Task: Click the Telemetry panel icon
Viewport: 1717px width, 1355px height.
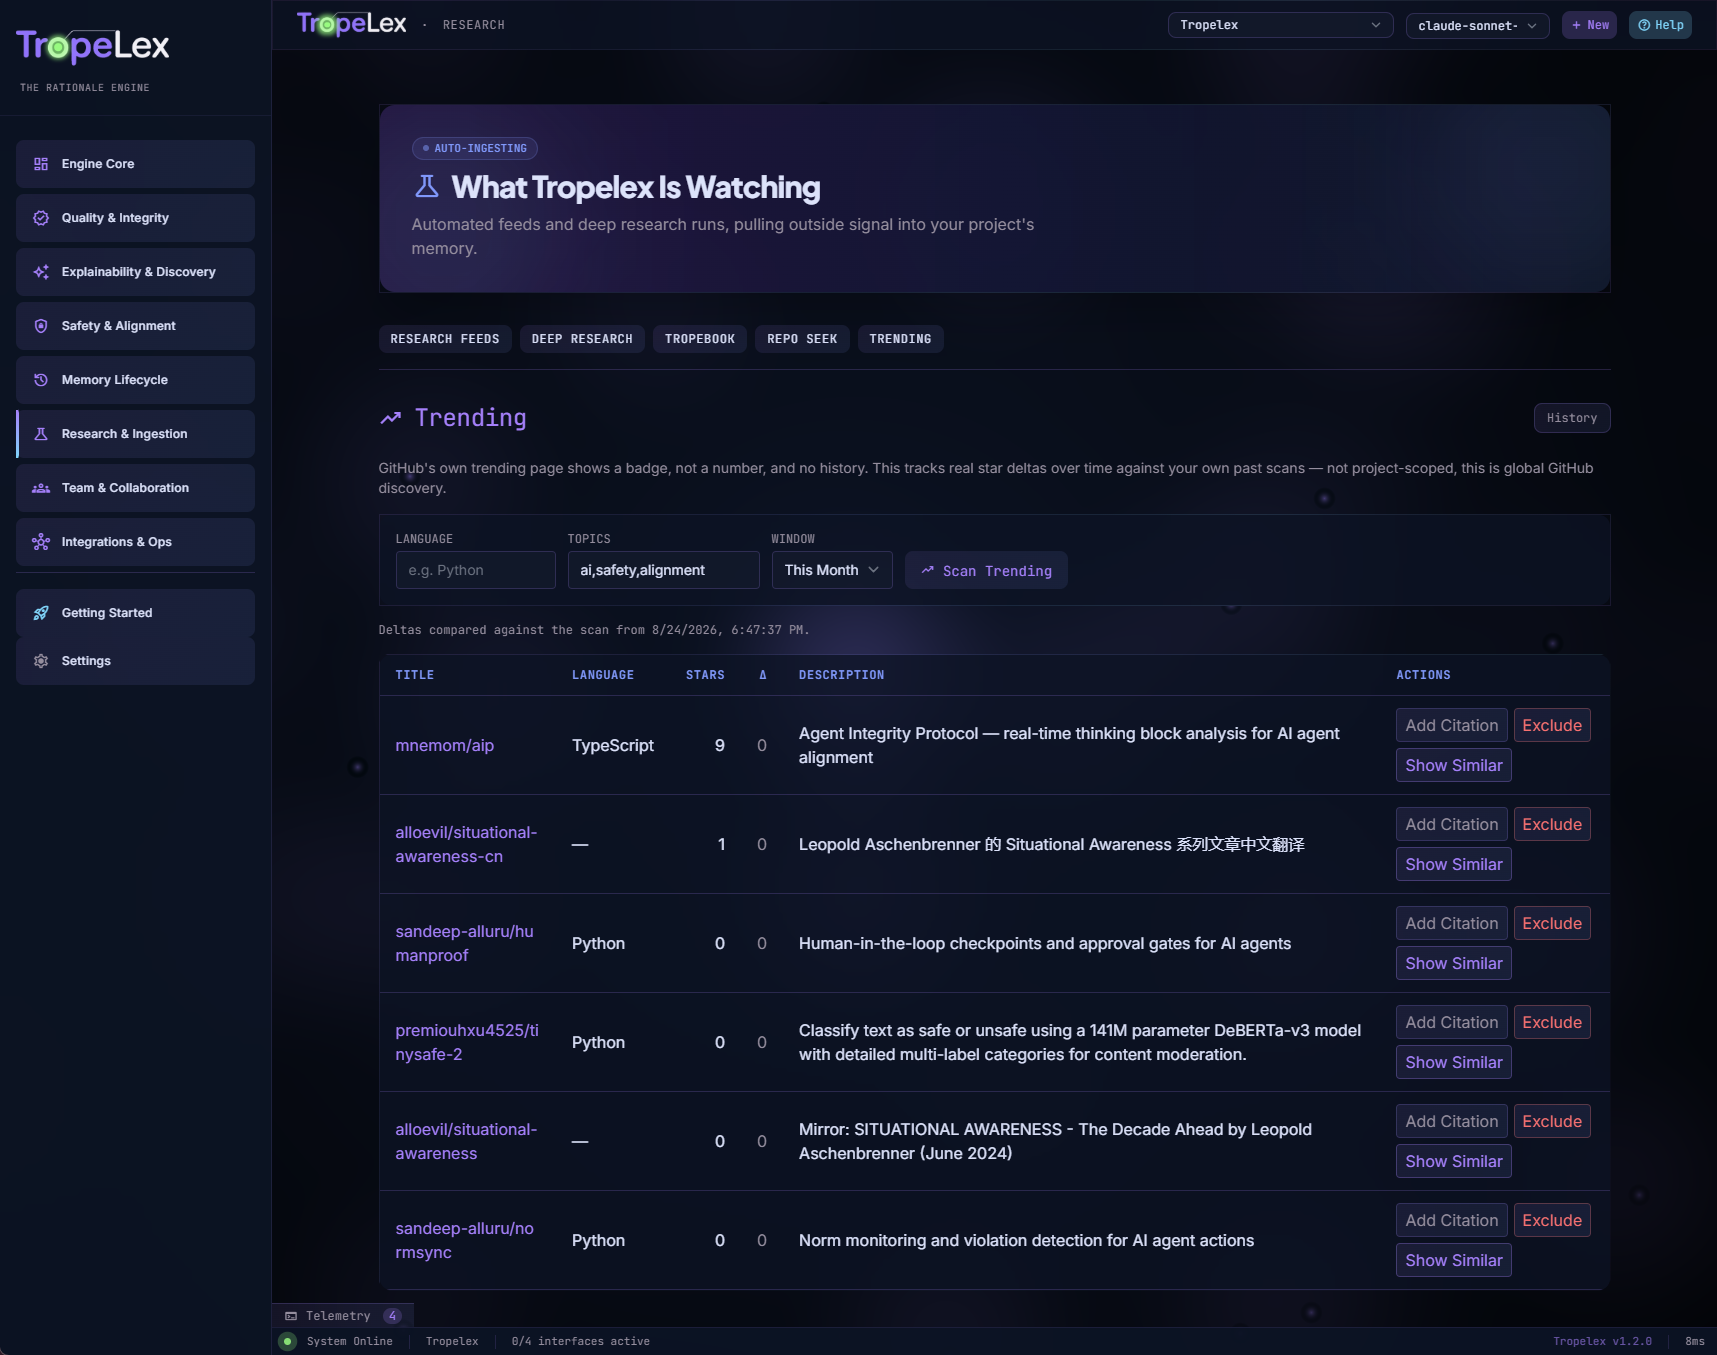Action: (x=291, y=1316)
